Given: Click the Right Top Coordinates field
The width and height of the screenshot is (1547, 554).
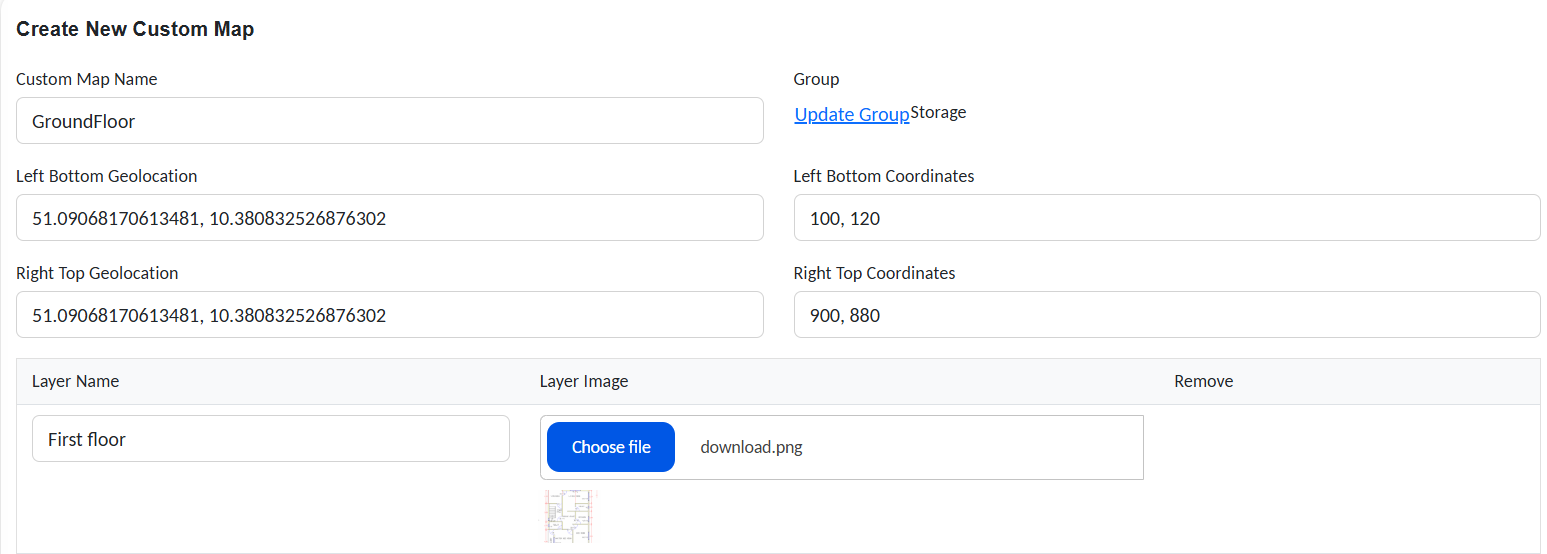Looking at the screenshot, I should [x=1166, y=315].
